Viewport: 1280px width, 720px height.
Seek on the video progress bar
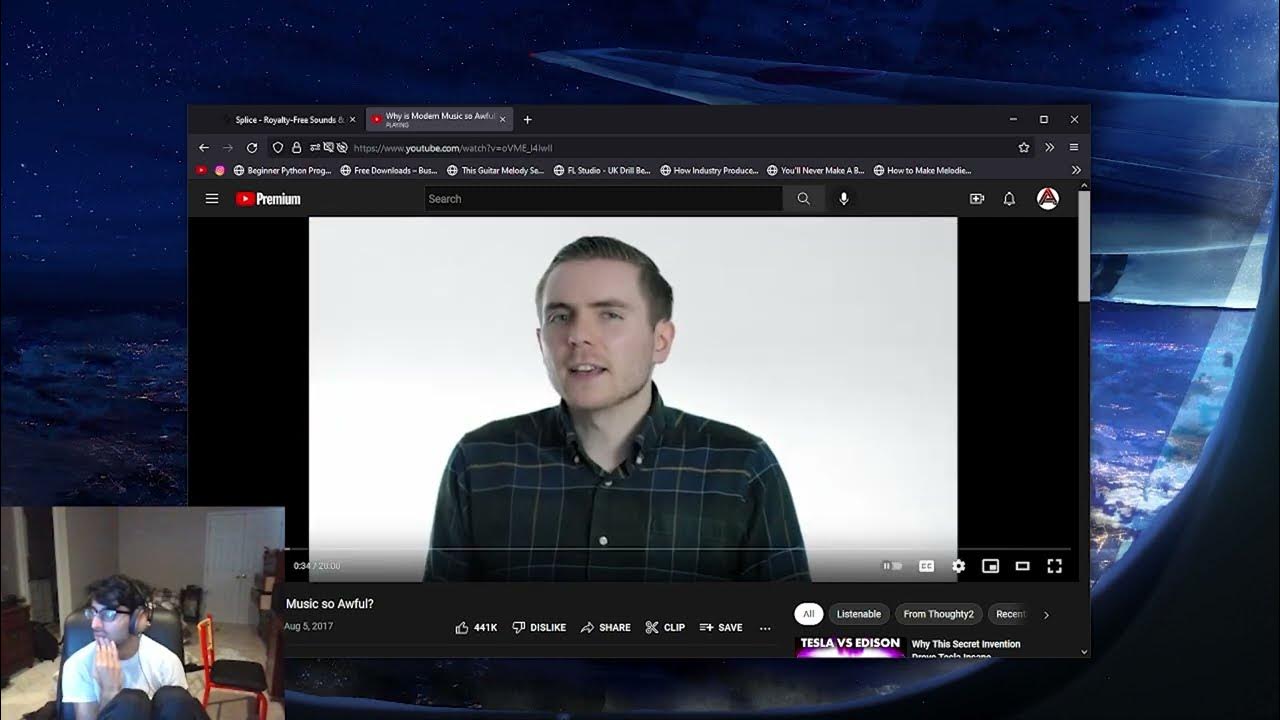click(678, 550)
